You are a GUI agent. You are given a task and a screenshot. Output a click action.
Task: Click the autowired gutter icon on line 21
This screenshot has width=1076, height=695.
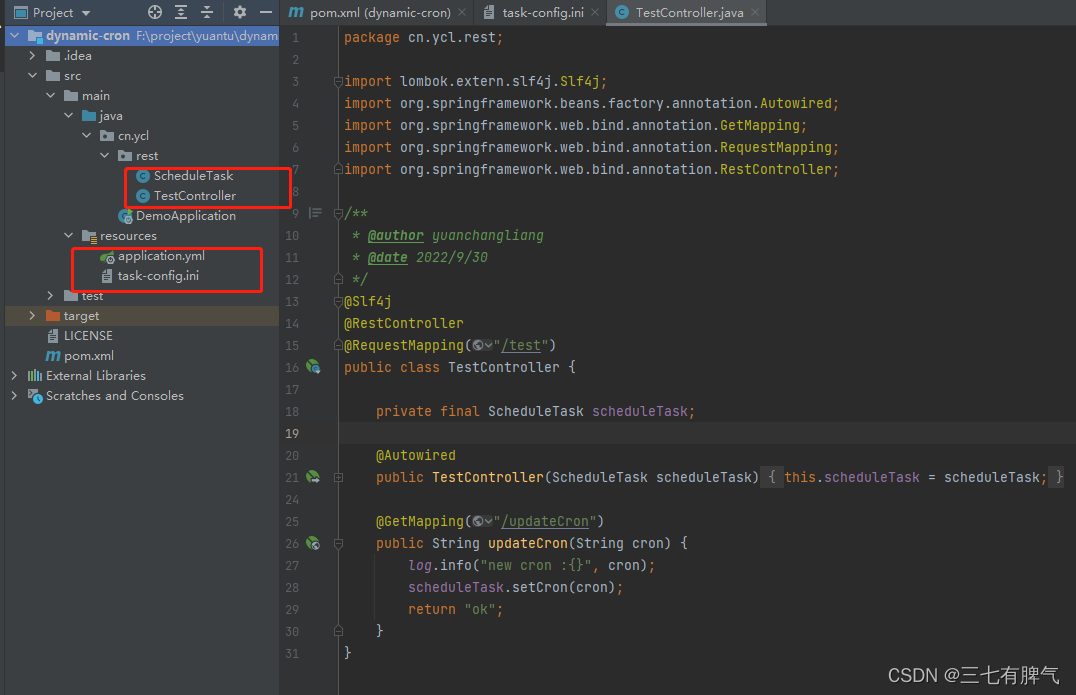click(x=313, y=477)
